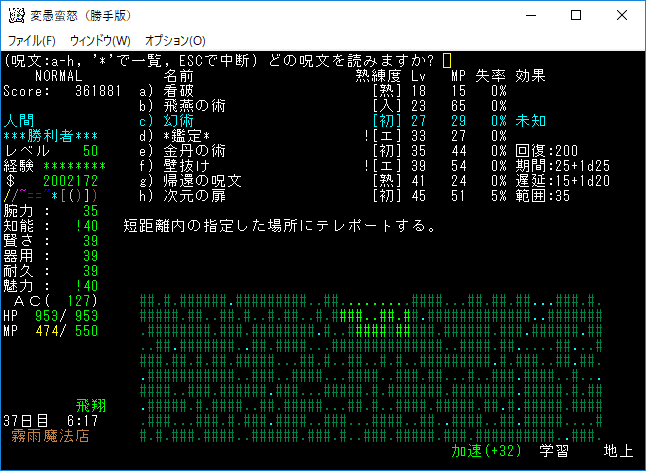646x471 pixels.
Task: Click the yellow input cursor after the prompt
Action: (x=446, y=60)
